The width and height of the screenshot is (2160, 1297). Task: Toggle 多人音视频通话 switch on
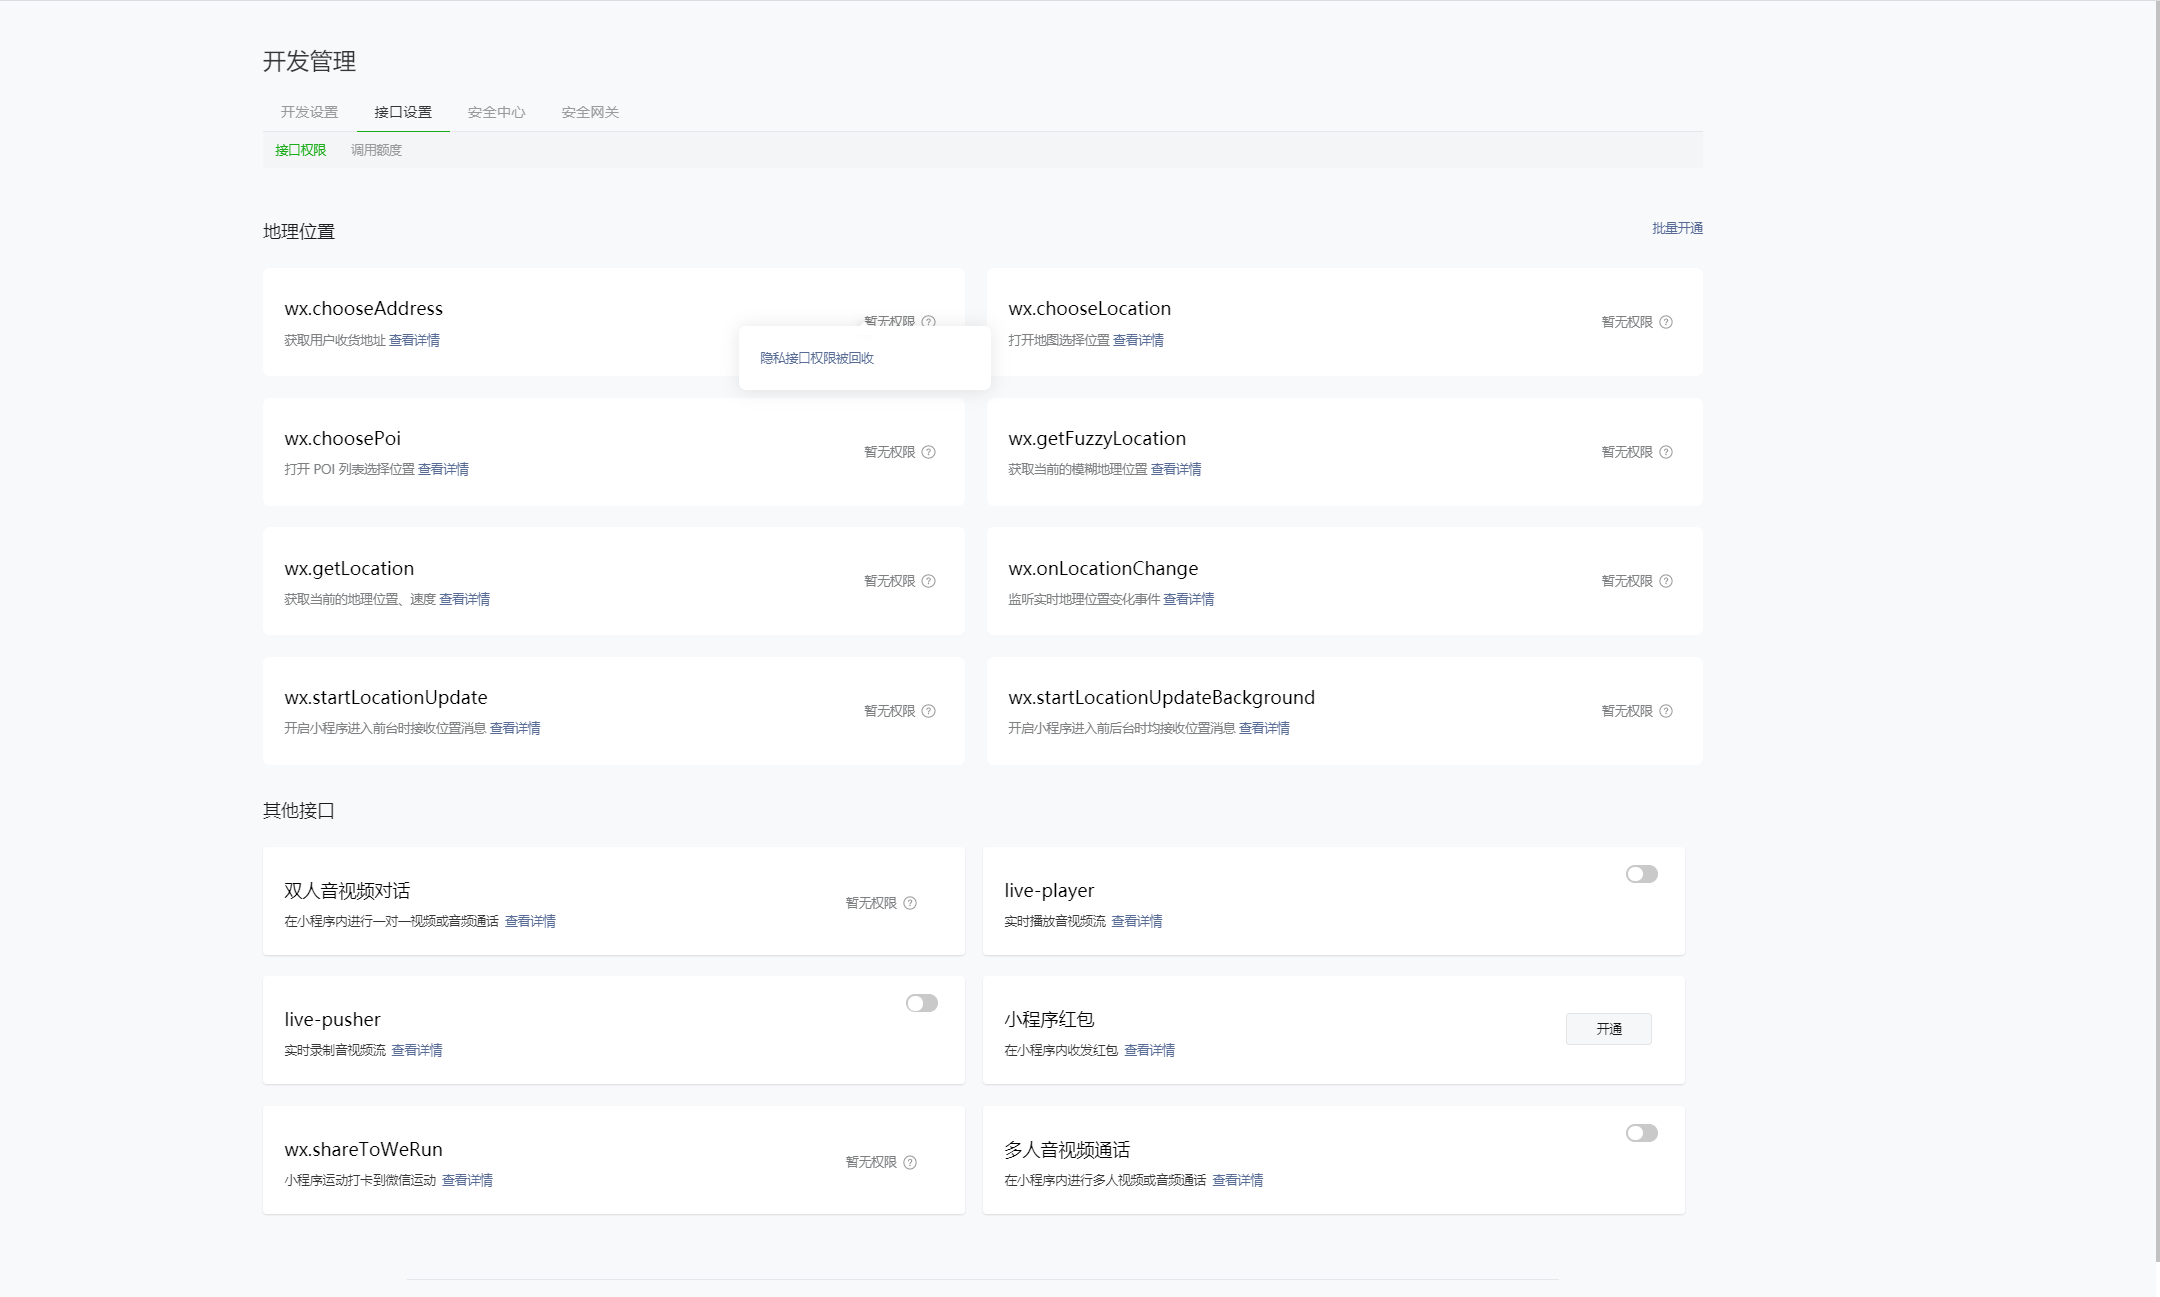click(1641, 1133)
